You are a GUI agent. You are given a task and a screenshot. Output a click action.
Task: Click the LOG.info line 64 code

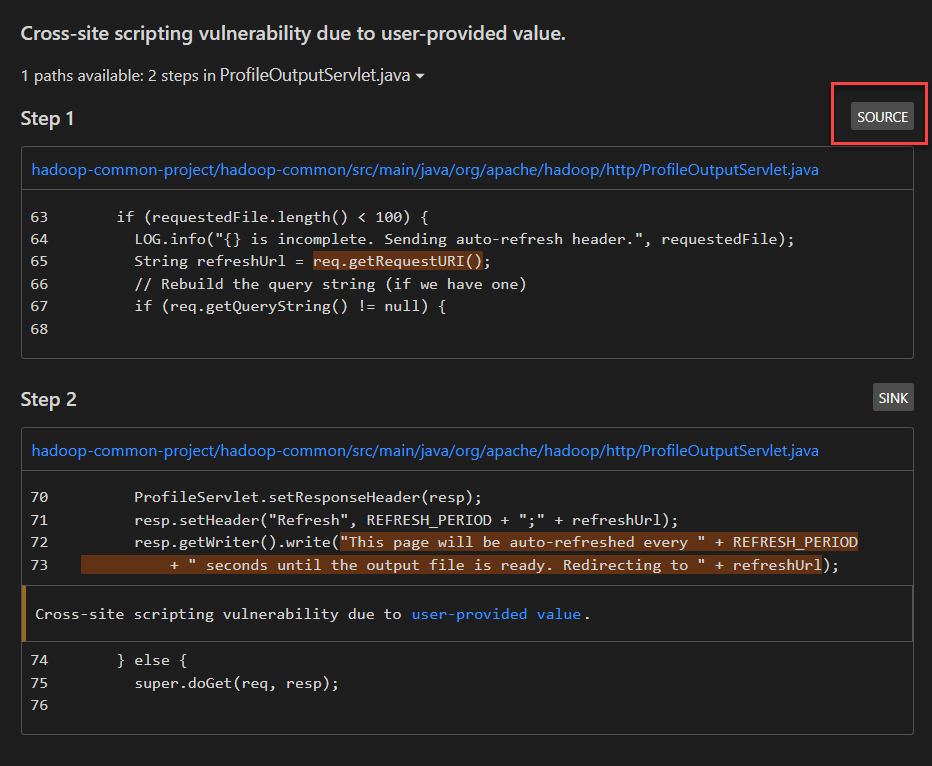tap(464, 239)
